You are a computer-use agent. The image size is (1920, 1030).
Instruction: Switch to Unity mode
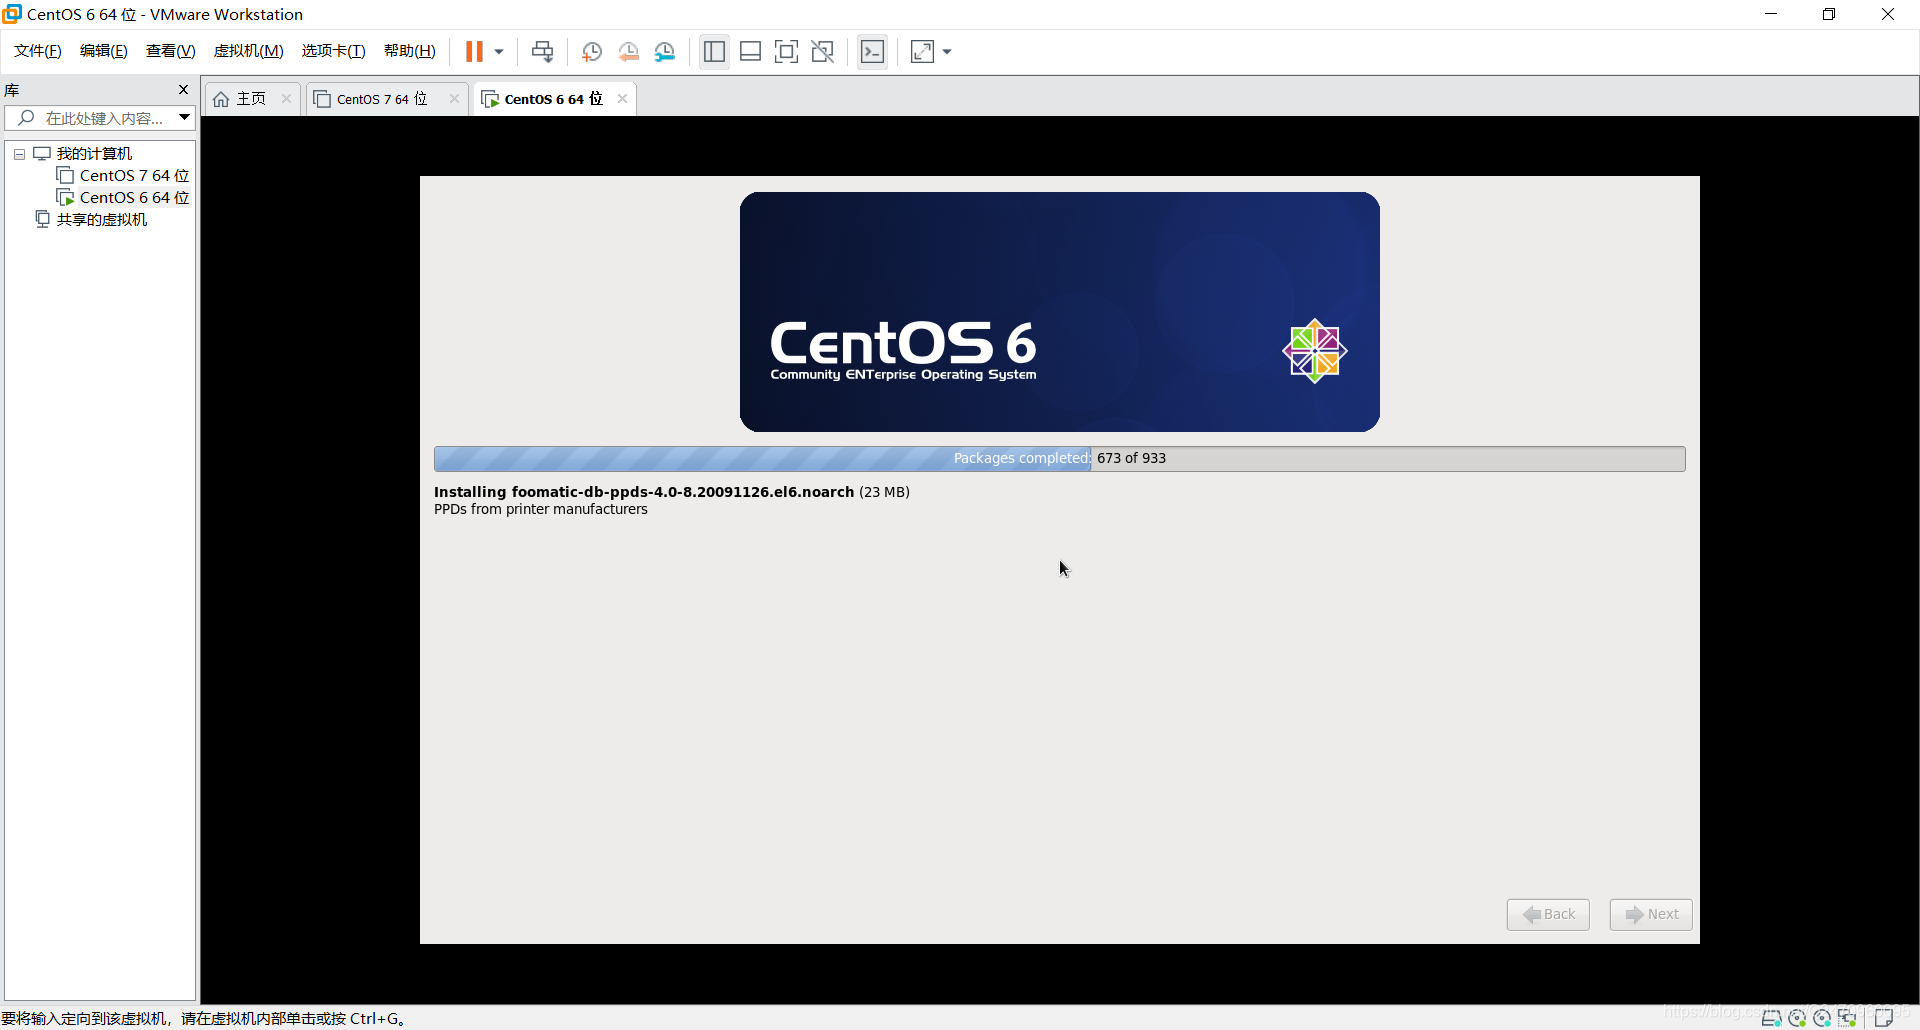pos(823,51)
